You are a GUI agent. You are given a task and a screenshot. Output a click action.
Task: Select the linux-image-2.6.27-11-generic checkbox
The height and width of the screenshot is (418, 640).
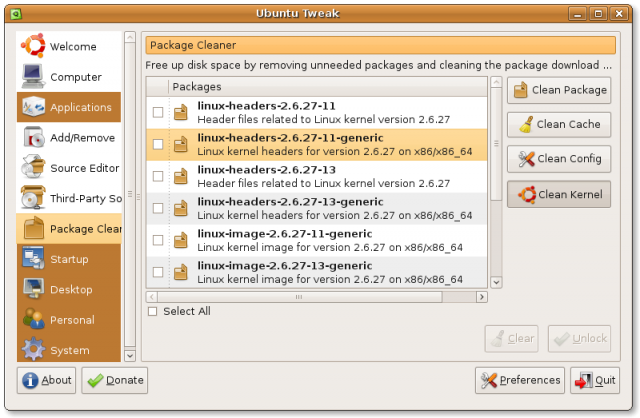[158, 240]
